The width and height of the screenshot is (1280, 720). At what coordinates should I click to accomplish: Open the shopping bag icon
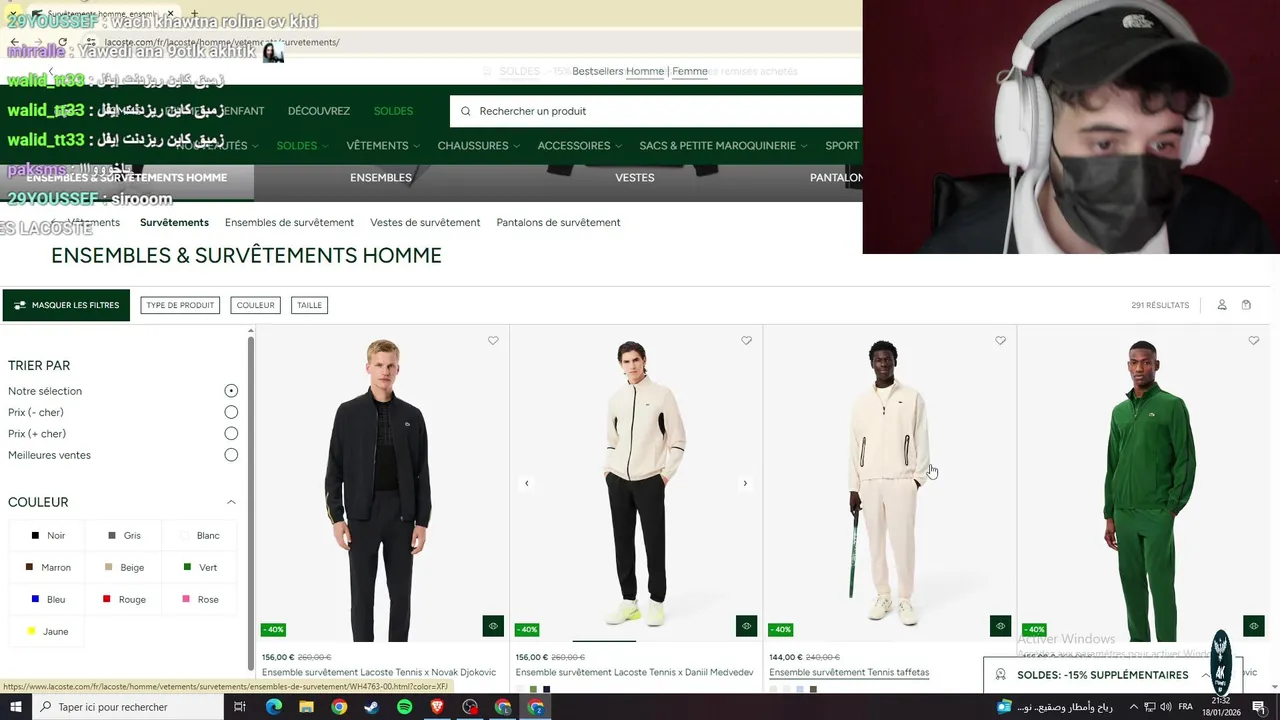coord(1246,305)
